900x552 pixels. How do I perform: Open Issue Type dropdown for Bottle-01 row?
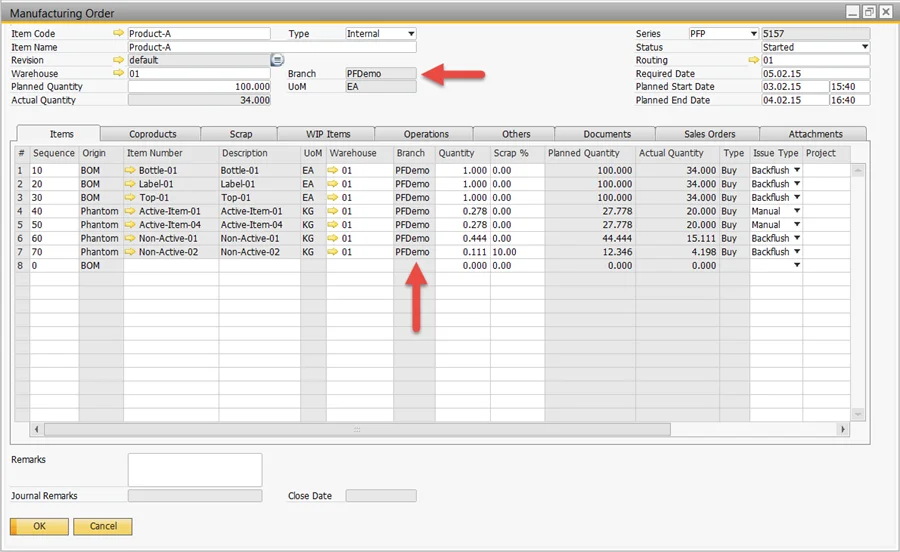pos(797,170)
